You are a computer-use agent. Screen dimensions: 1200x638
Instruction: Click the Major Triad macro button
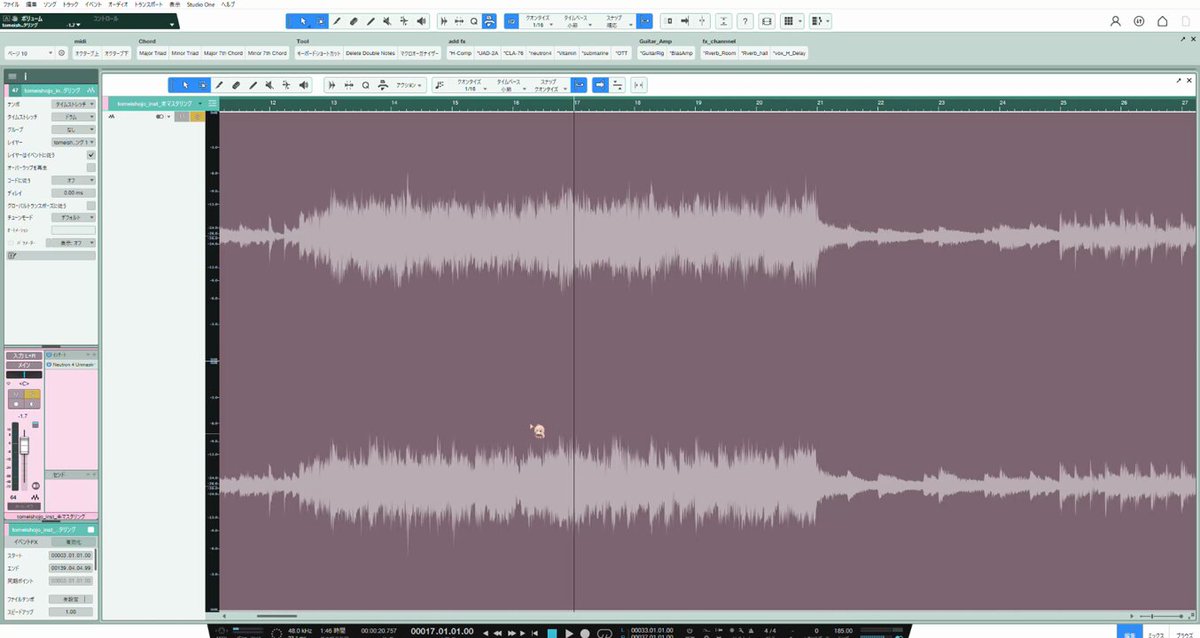tap(153, 52)
